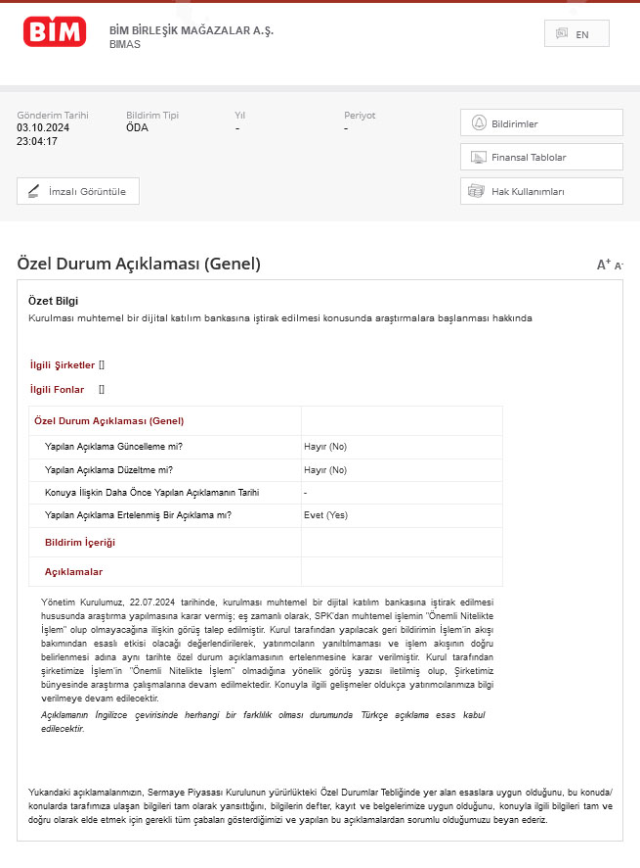The width and height of the screenshot is (640, 868).
Task: Click the speech bubble icon beside EN
Action: (561, 33)
